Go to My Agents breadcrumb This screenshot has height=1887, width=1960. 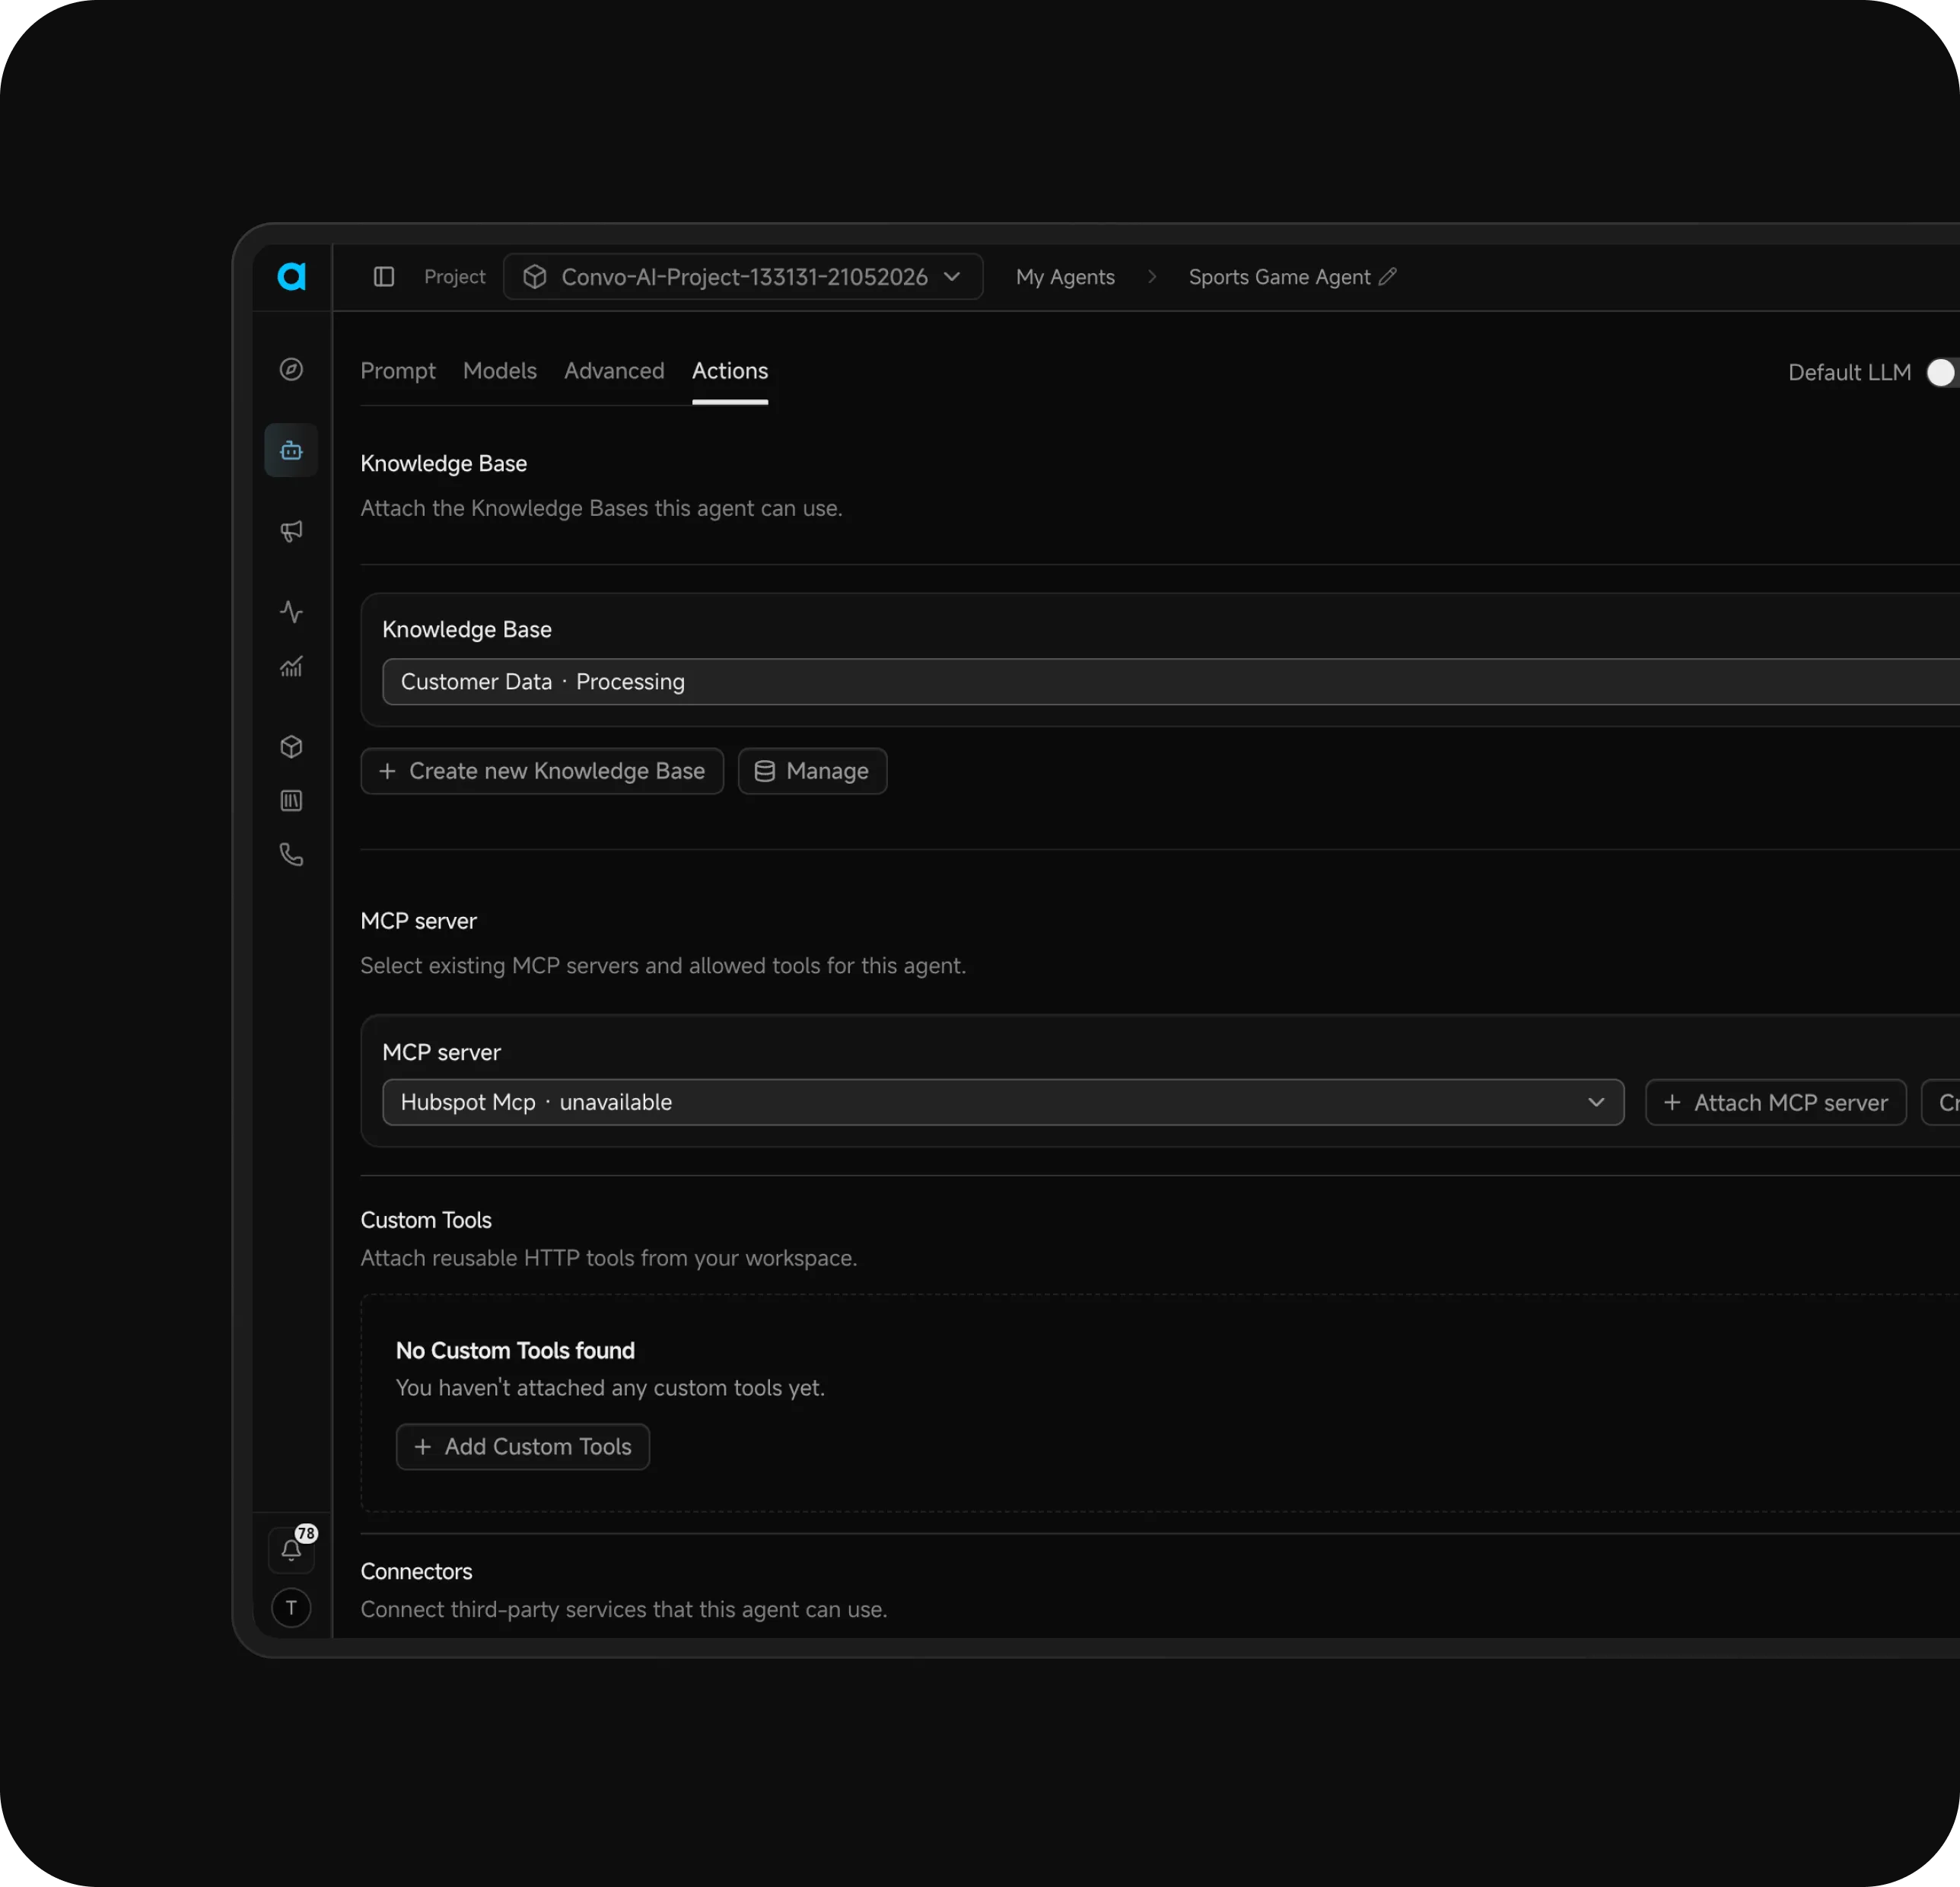click(1065, 277)
